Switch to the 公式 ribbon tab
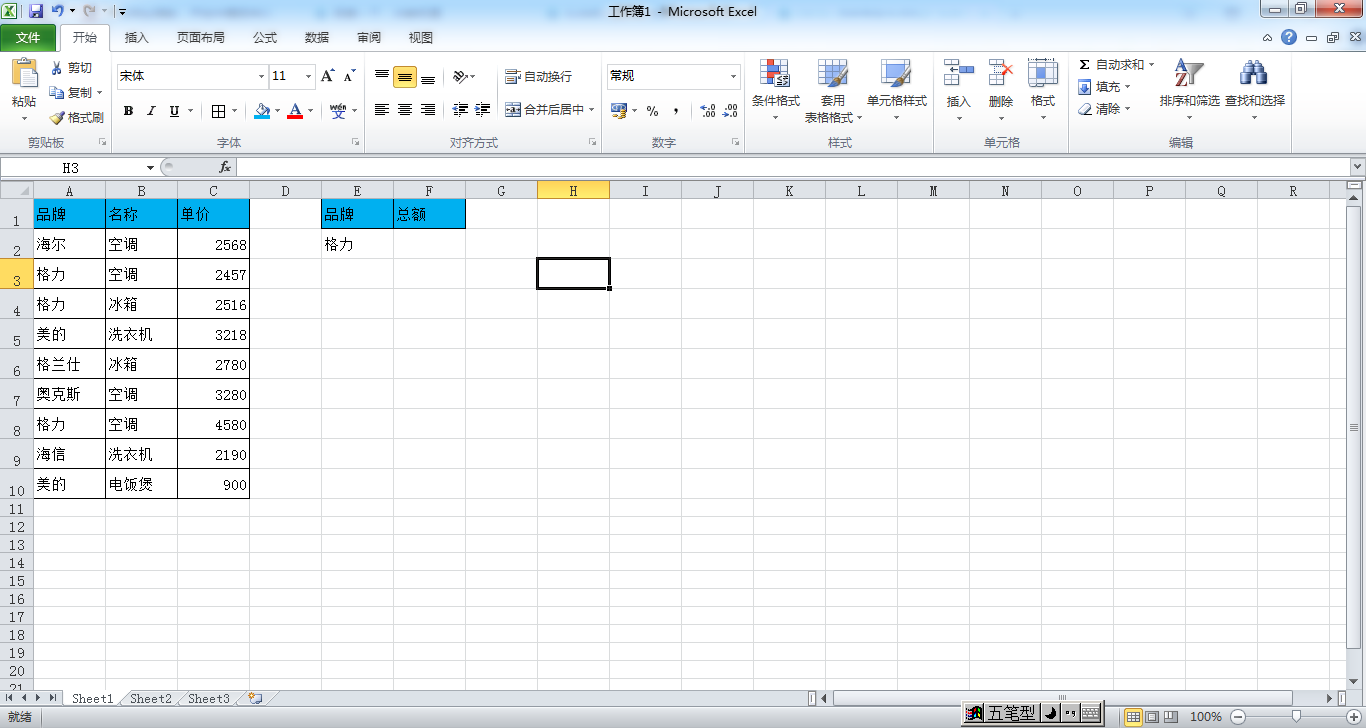The width and height of the screenshot is (1366, 728). (x=265, y=38)
